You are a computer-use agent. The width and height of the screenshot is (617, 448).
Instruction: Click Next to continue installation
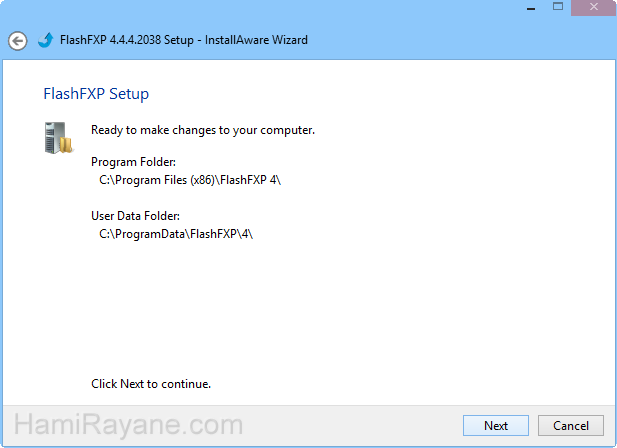pyautogui.click(x=496, y=426)
